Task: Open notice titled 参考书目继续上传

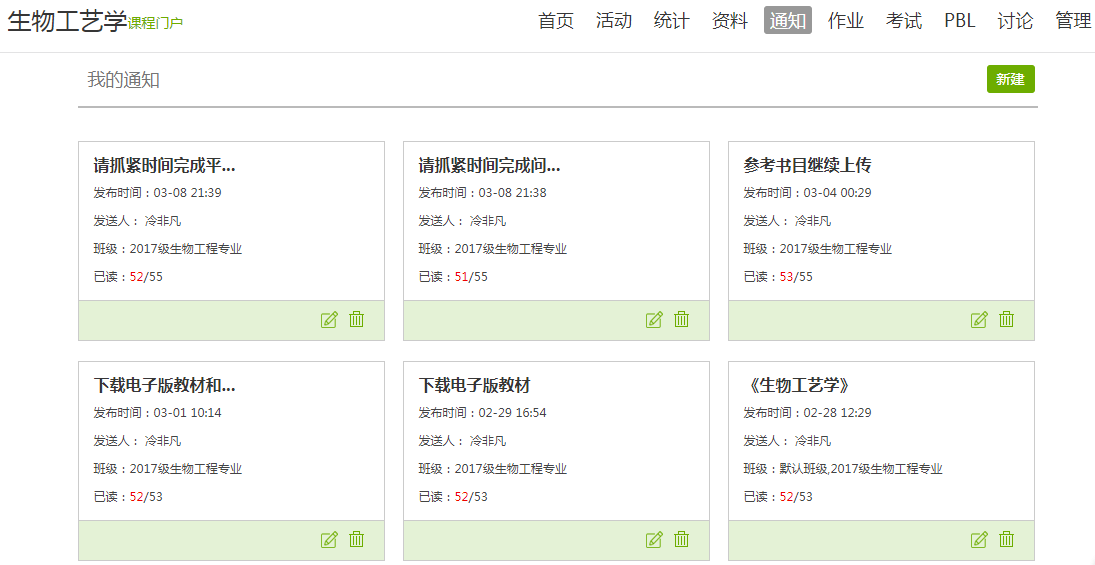Action: coord(808,165)
